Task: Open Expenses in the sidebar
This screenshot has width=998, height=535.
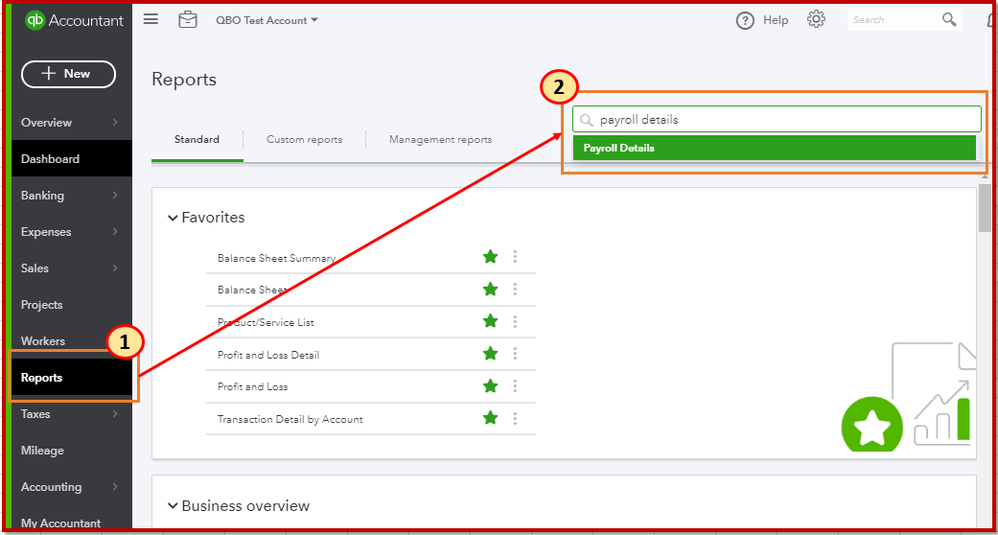Action: (46, 232)
